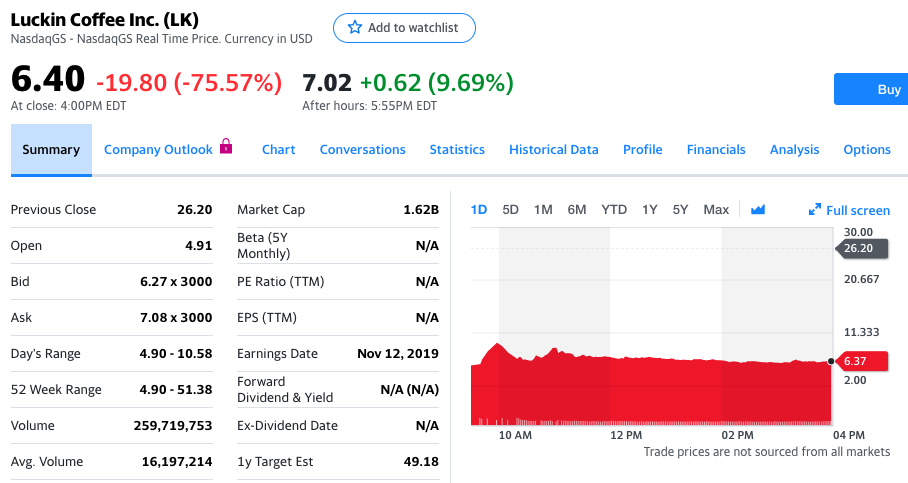Select the 1D chart range
908x483 pixels.
click(x=479, y=210)
